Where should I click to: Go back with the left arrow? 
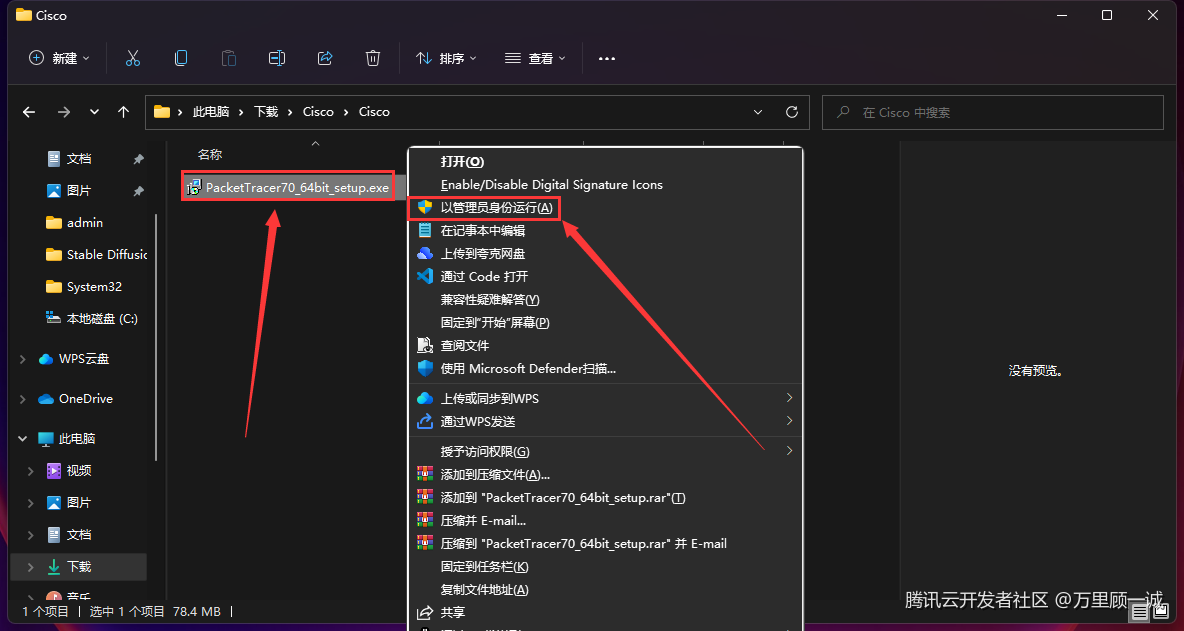click(29, 112)
